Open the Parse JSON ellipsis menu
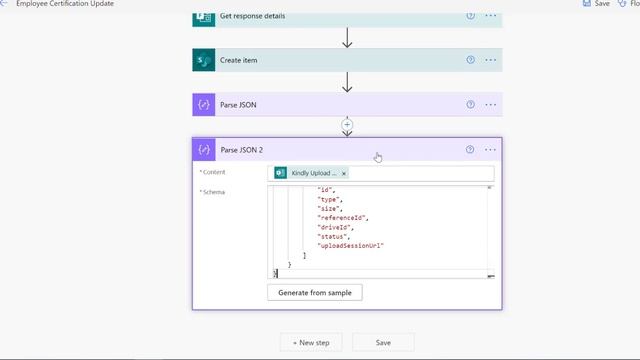Viewport: 640px width, 360px height. [x=491, y=105]
